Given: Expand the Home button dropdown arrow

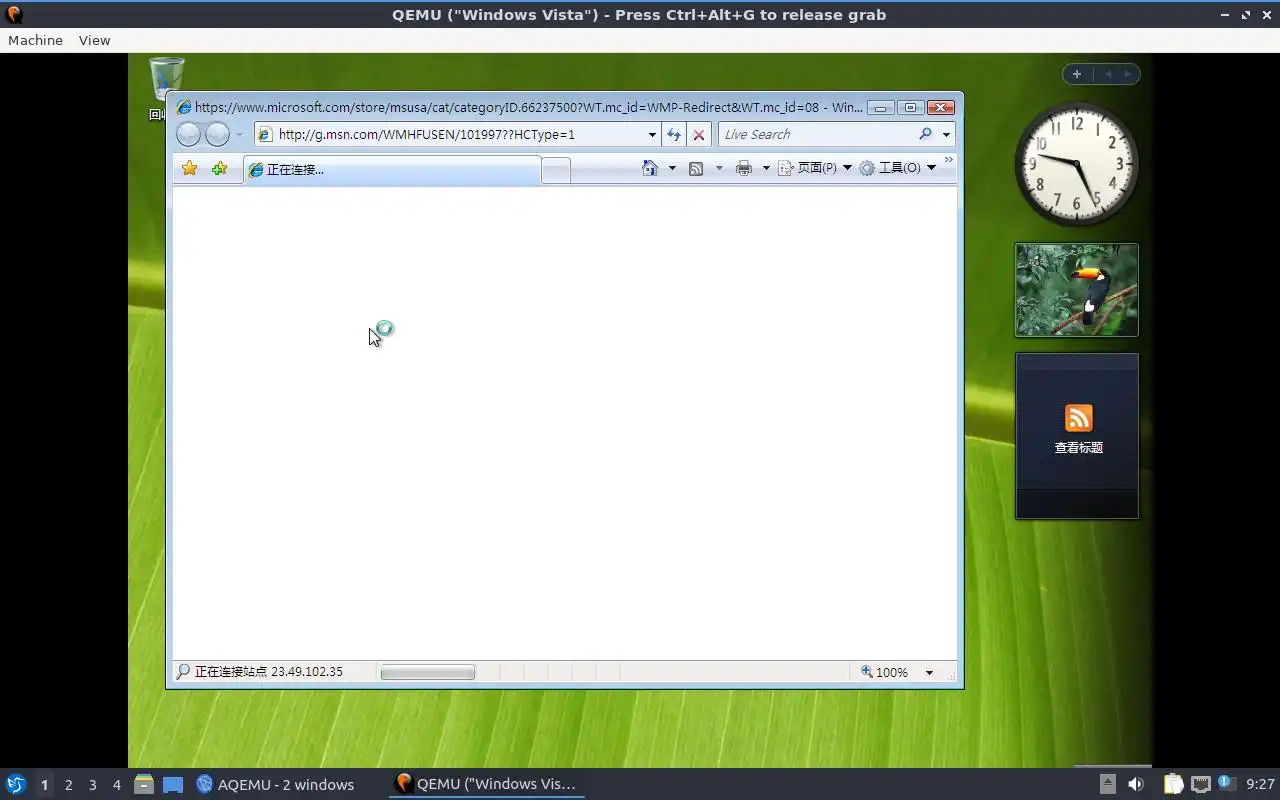Looking at the screenshot, I should point(672,168).
